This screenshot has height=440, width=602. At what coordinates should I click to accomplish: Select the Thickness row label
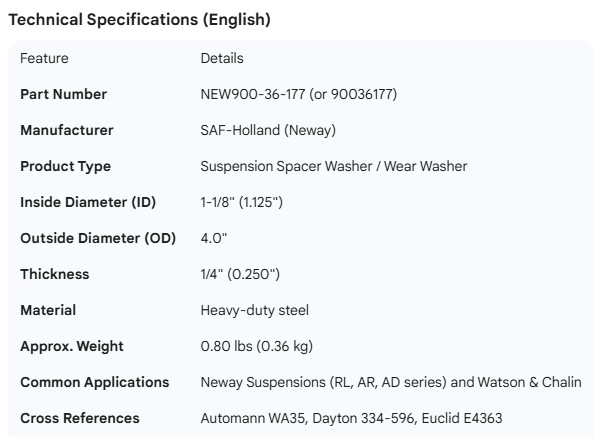pos(55,274)
